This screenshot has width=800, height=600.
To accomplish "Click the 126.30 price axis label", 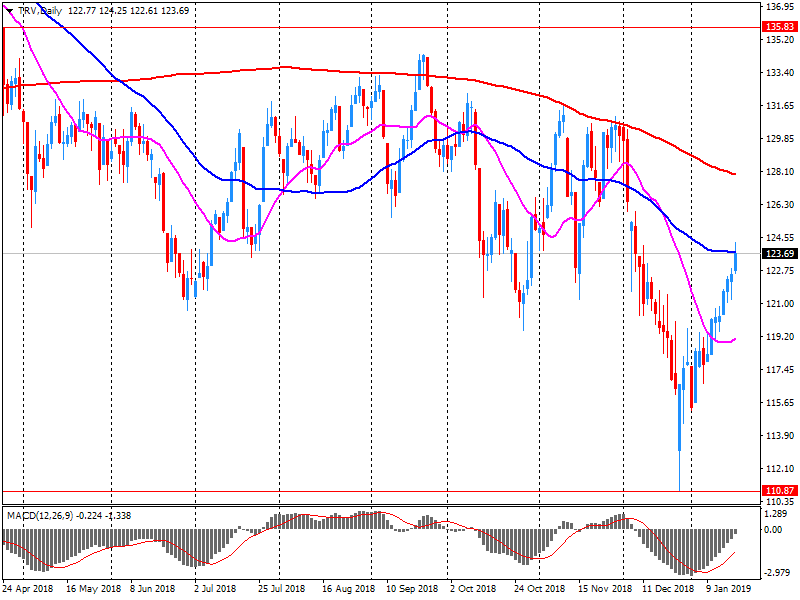I will tap(780, 205).
